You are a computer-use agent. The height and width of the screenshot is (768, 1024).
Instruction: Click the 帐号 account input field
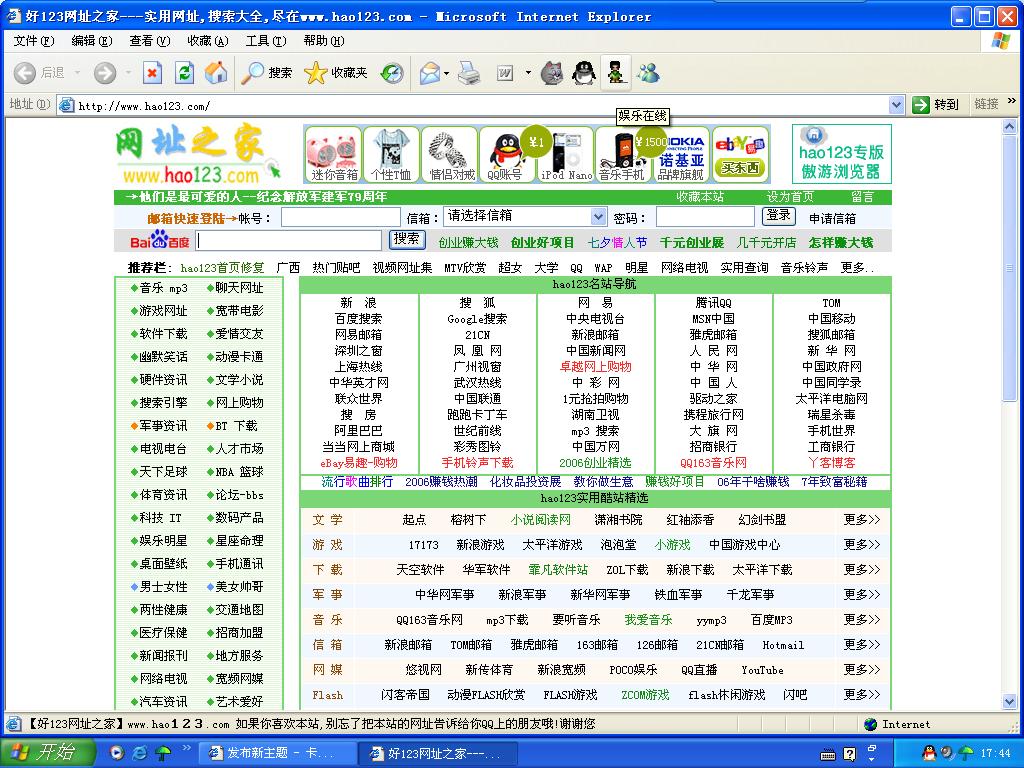tap(340, 217)
